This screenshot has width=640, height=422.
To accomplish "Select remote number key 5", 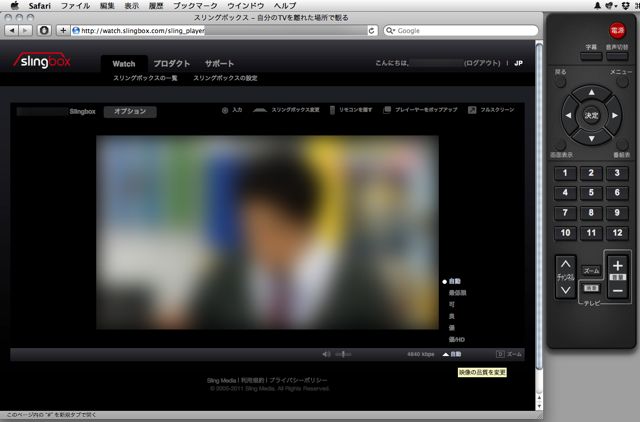I will [591, 193].
